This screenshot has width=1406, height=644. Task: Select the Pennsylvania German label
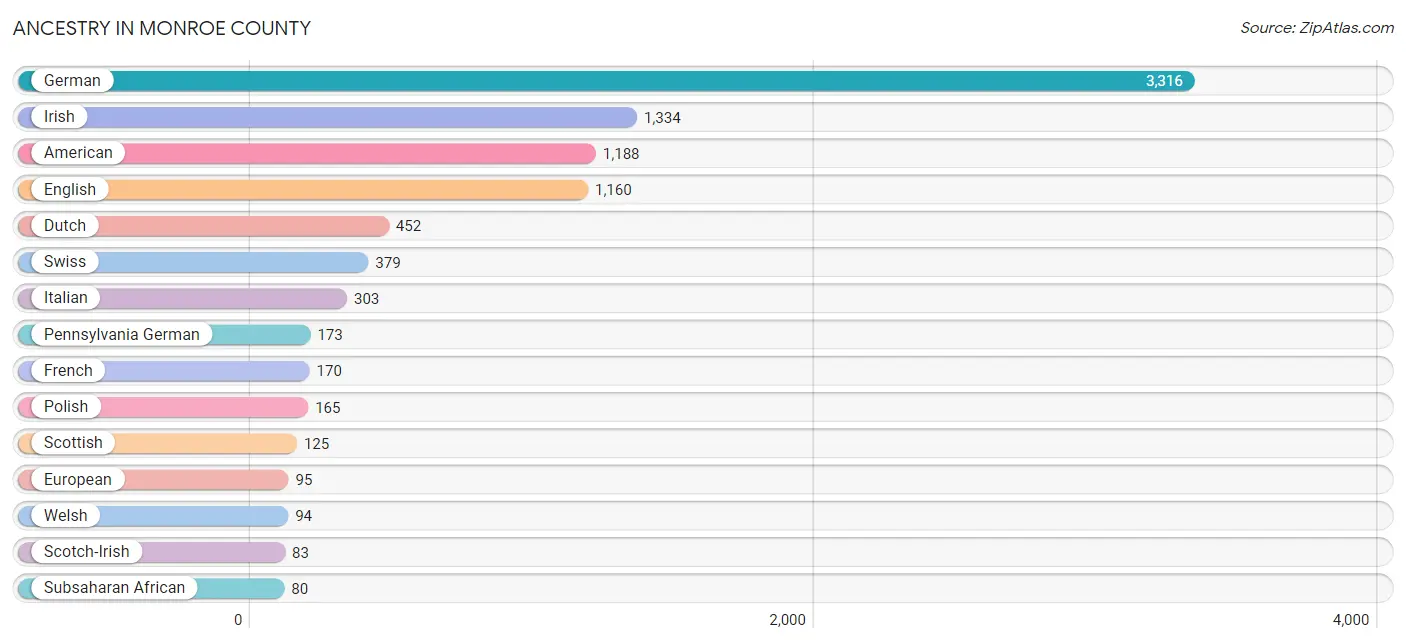coord(122,334)
